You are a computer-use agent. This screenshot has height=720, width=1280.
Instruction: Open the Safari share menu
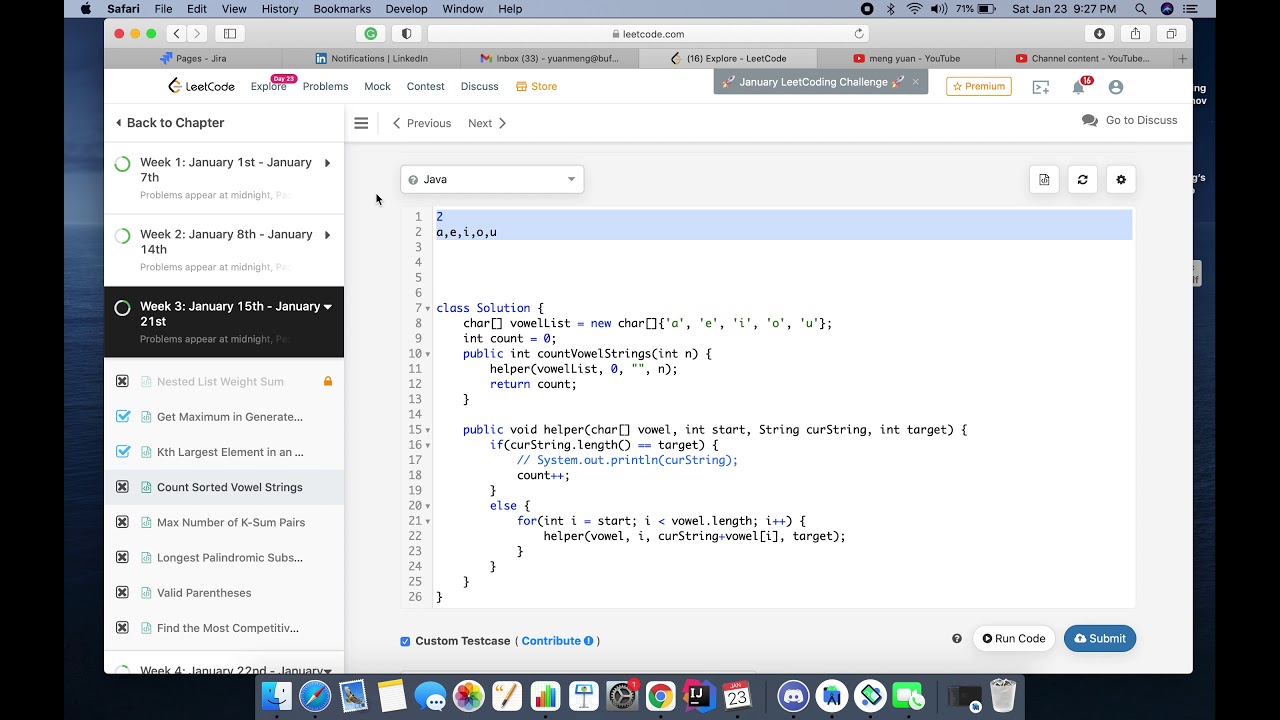coord(1135,34)
